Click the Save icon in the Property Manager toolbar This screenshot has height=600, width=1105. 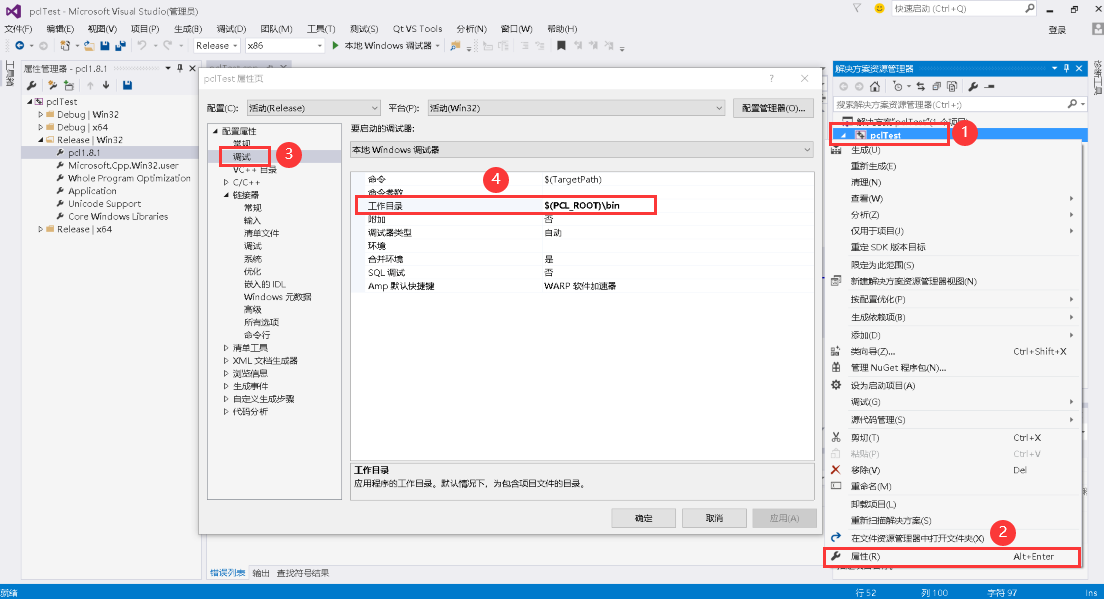tap(128, 85)
